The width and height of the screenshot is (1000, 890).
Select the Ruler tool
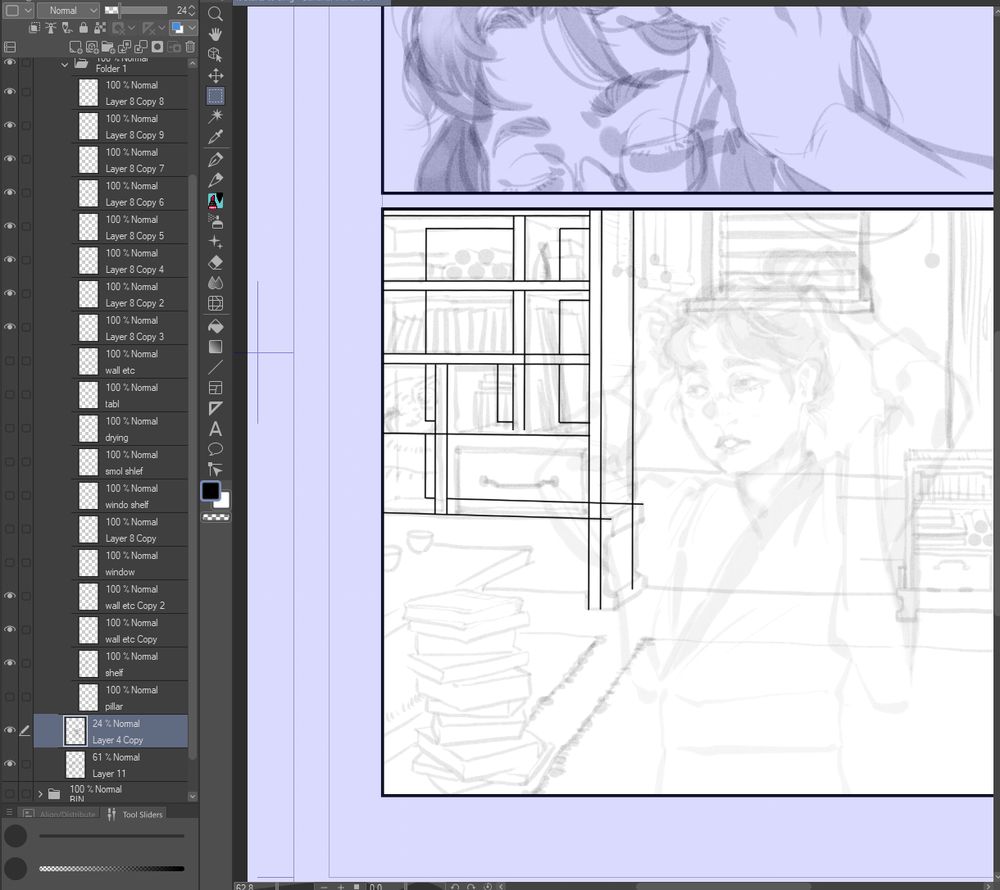pyautogui.click(x=216, y=408)
